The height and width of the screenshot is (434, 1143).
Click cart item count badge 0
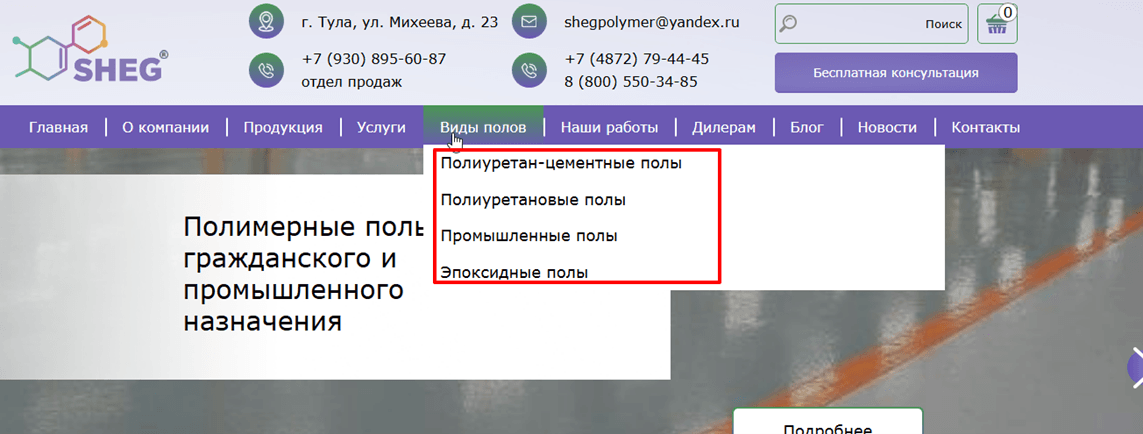[x=1008, y=12]
